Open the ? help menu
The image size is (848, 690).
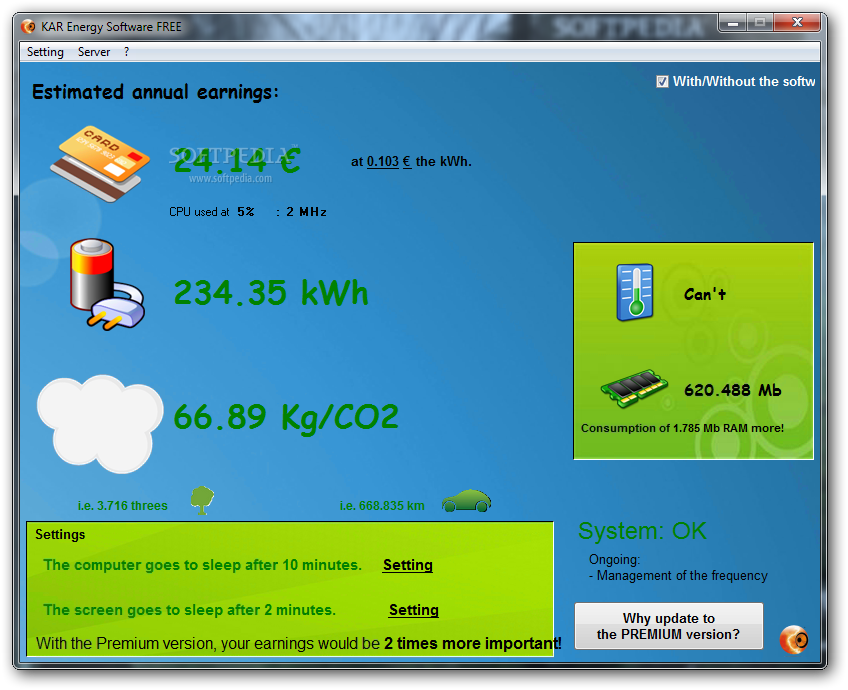[x=127, y=52]
